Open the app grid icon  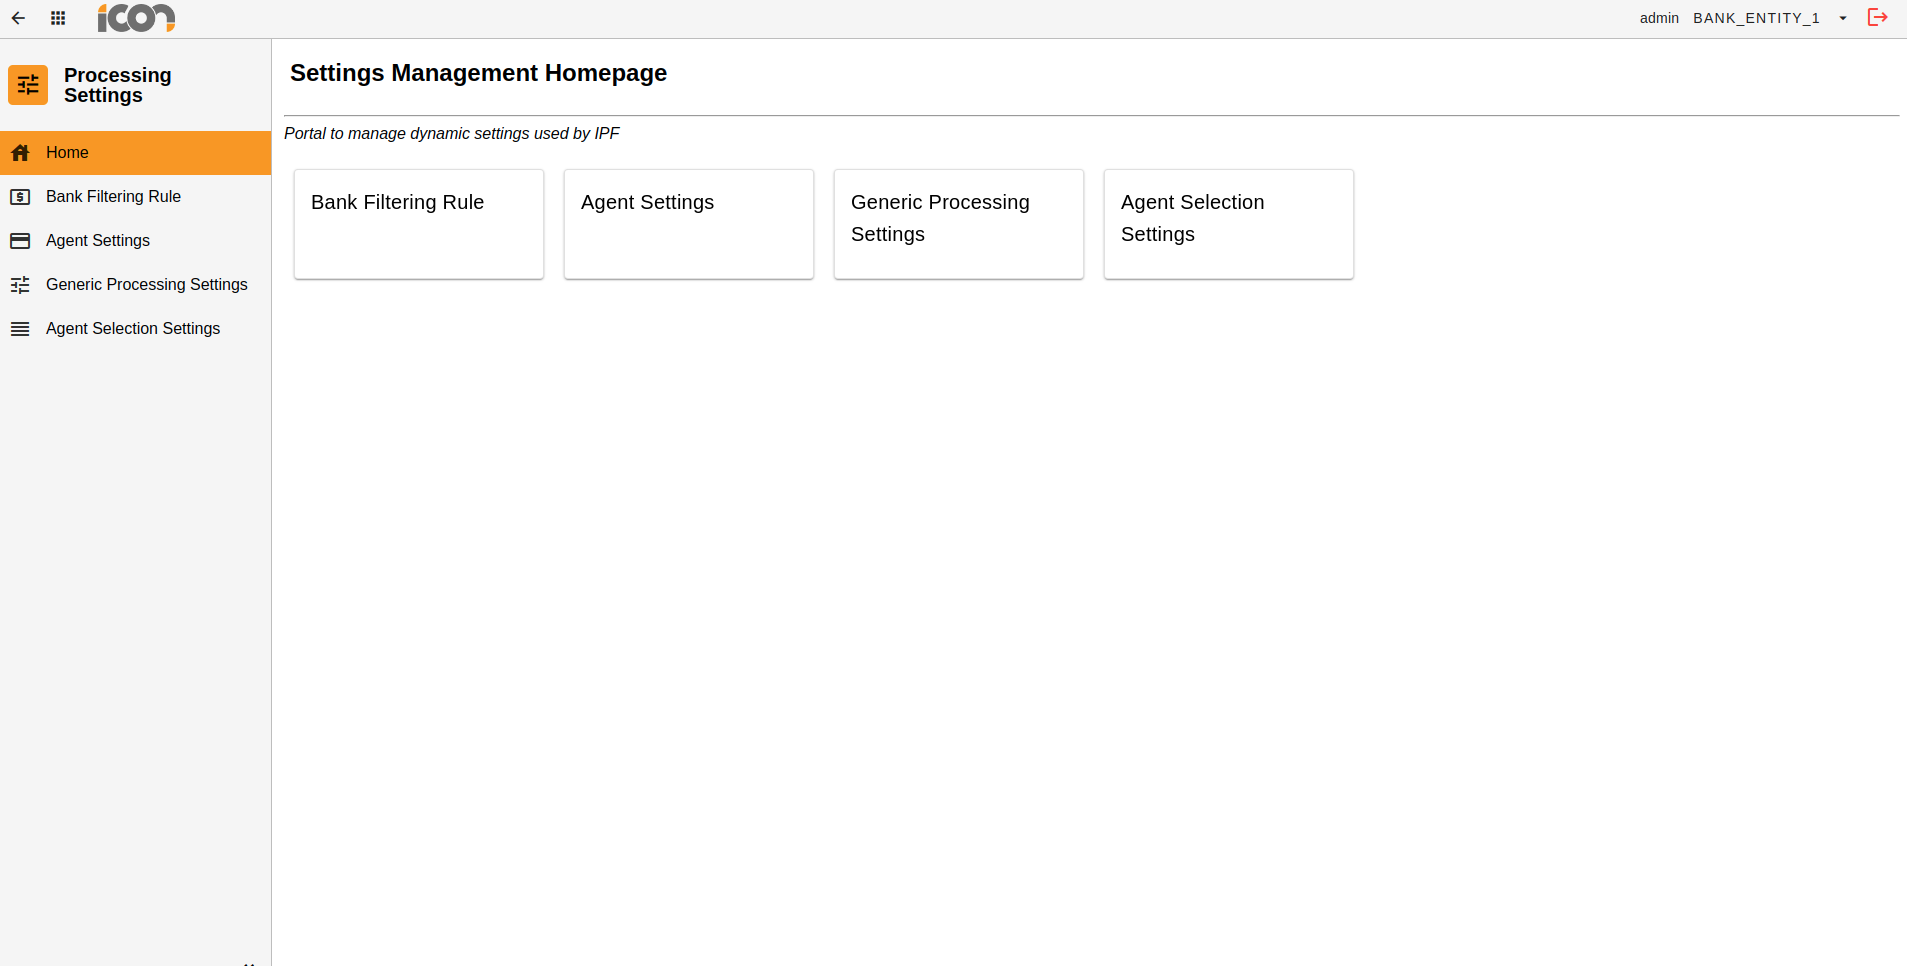[58, 18]
